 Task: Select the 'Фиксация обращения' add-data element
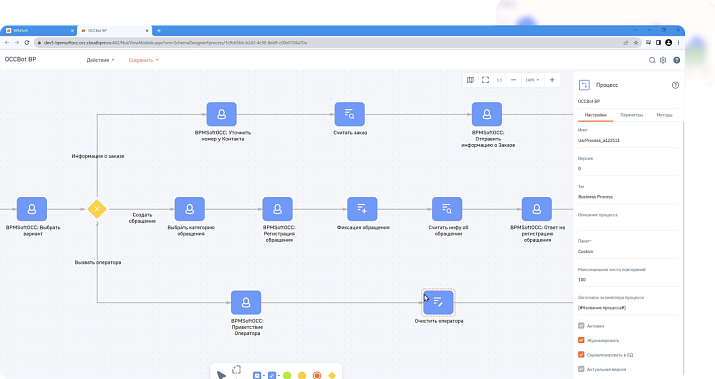tap(362, 209)
